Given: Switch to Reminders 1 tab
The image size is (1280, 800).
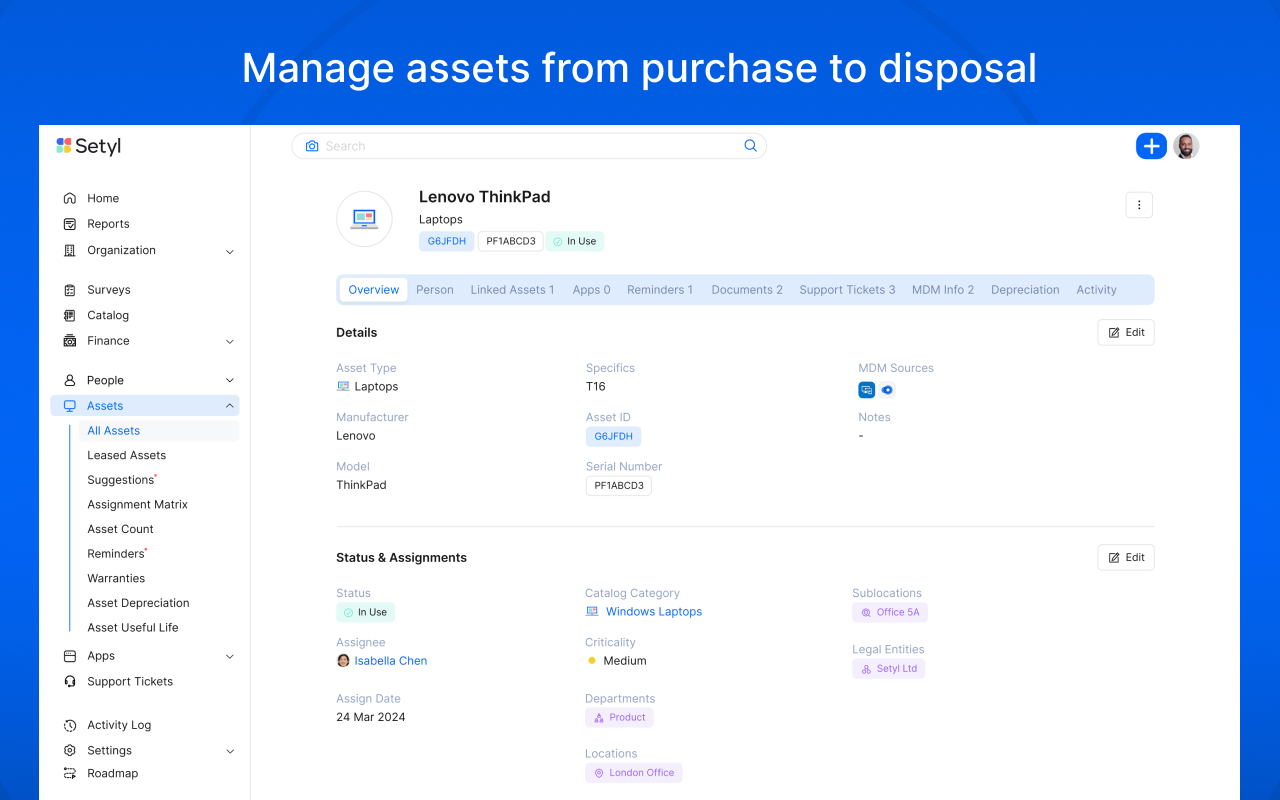Looking at the screenshot, I should click(x=660, y=290).
